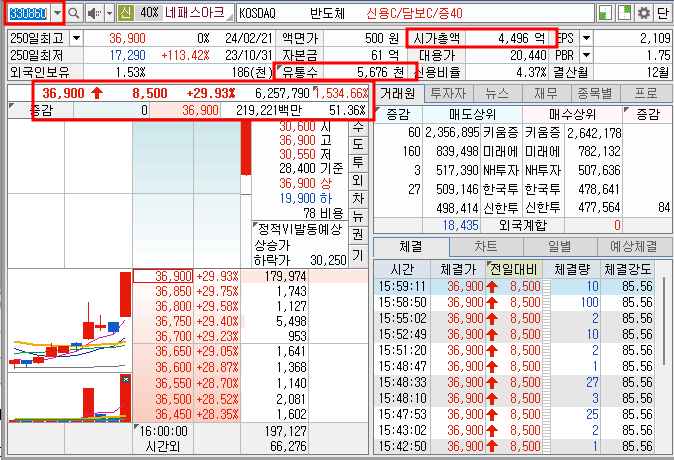Open the 재무 tab
The width and height of the screenshot is (674, 460).
pyautogui.click(x=546, y=93)
